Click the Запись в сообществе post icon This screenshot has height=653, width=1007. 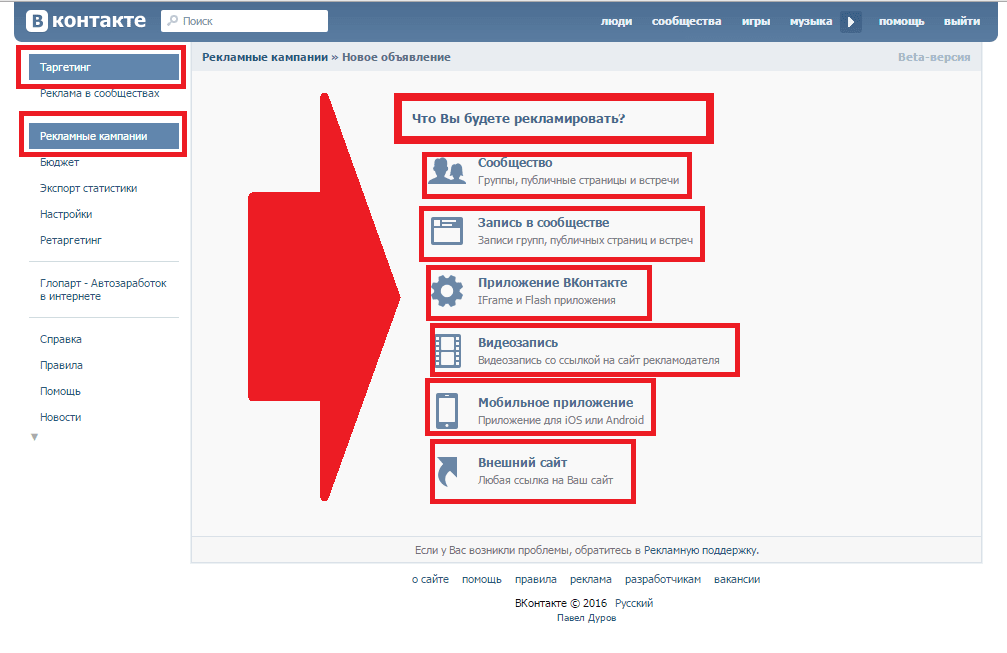446,231
